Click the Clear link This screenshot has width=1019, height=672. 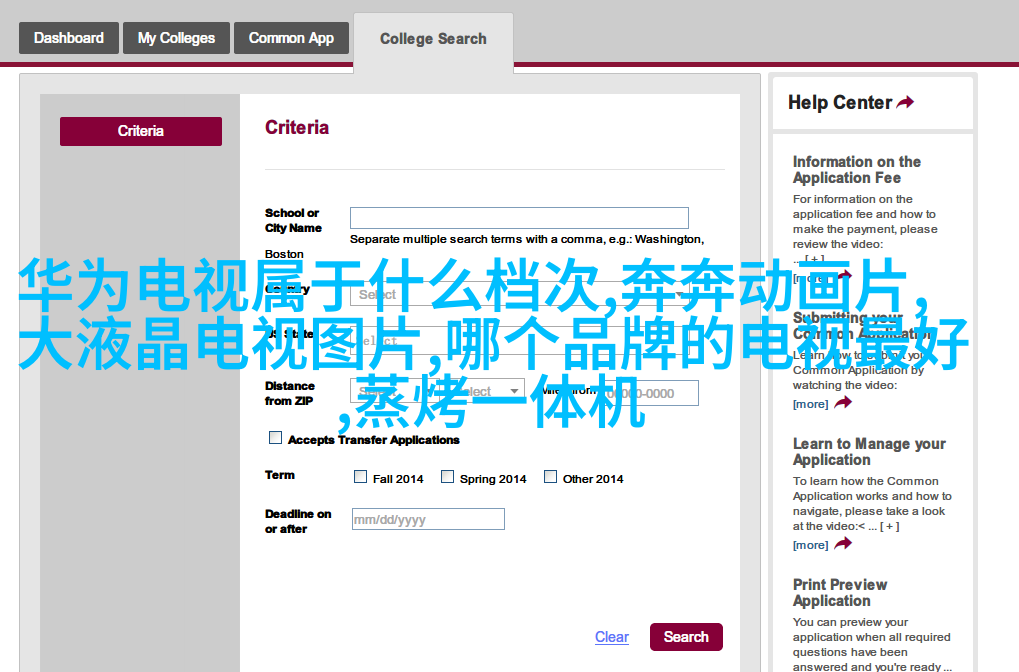[612, 637]
